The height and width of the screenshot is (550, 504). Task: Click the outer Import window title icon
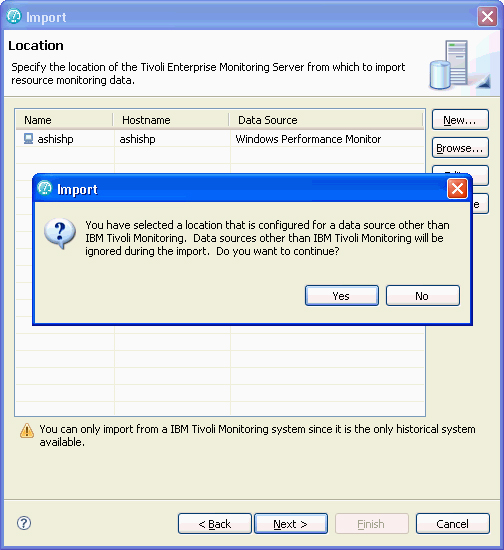(x=14, y=16)
